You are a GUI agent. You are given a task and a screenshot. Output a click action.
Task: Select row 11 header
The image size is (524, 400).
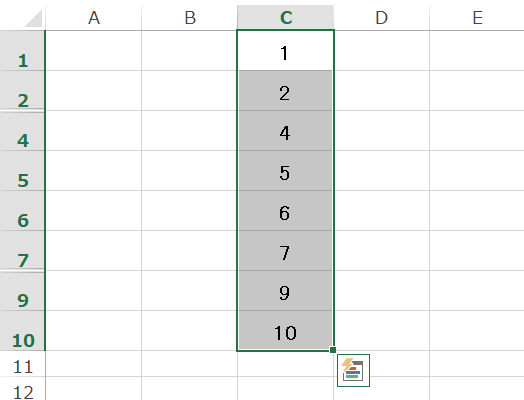point(22,364)
